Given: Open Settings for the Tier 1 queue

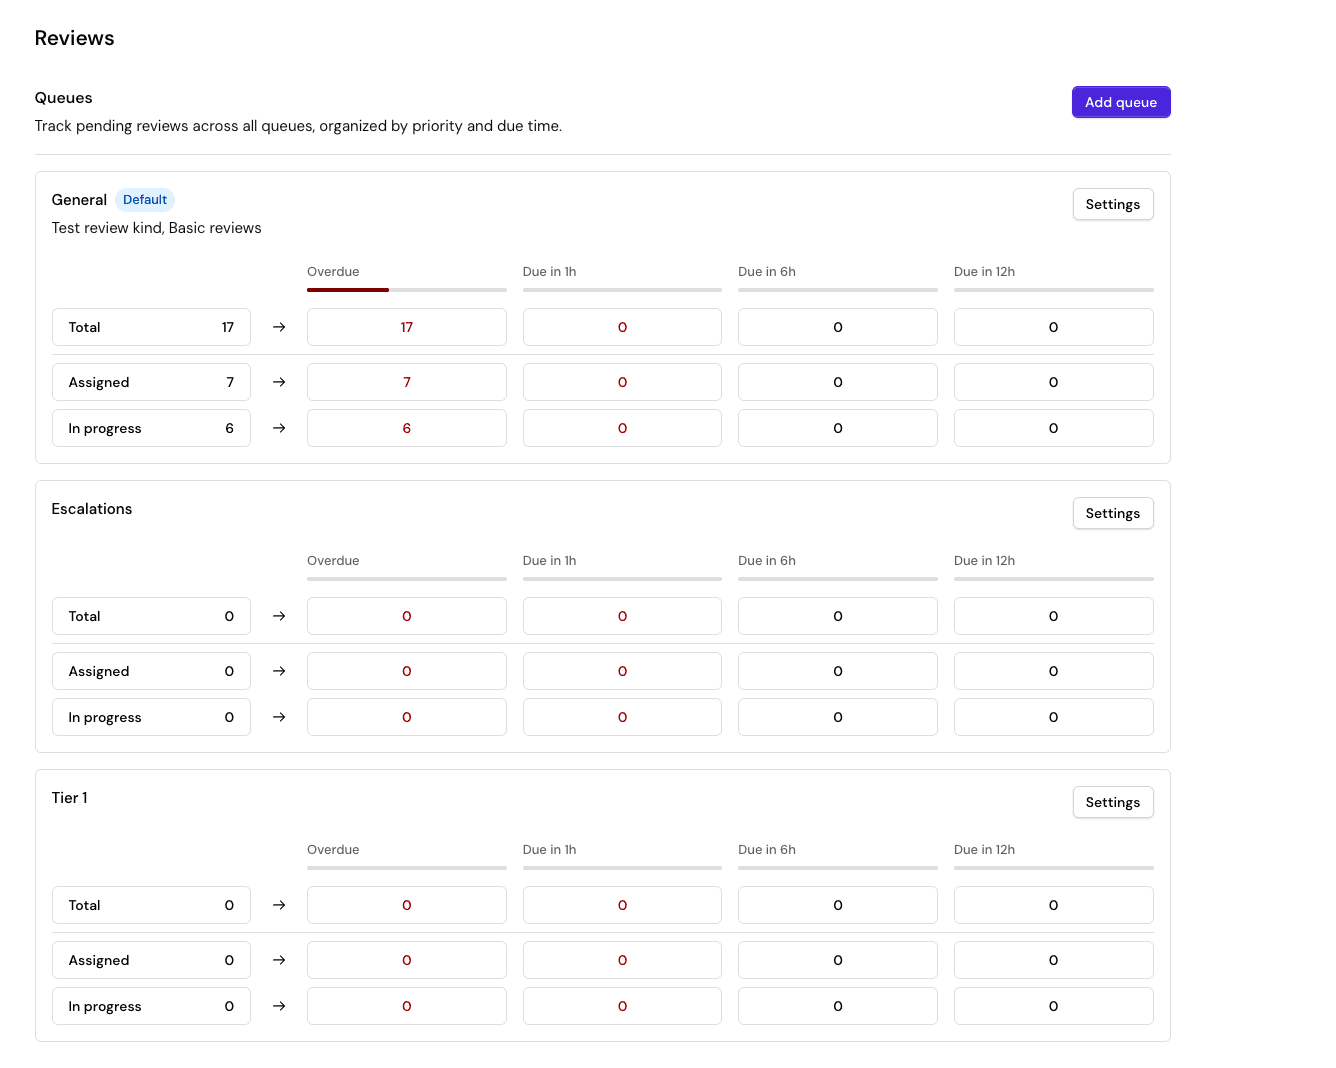Looking at the screenshot, I should (x=1113, y=802).
